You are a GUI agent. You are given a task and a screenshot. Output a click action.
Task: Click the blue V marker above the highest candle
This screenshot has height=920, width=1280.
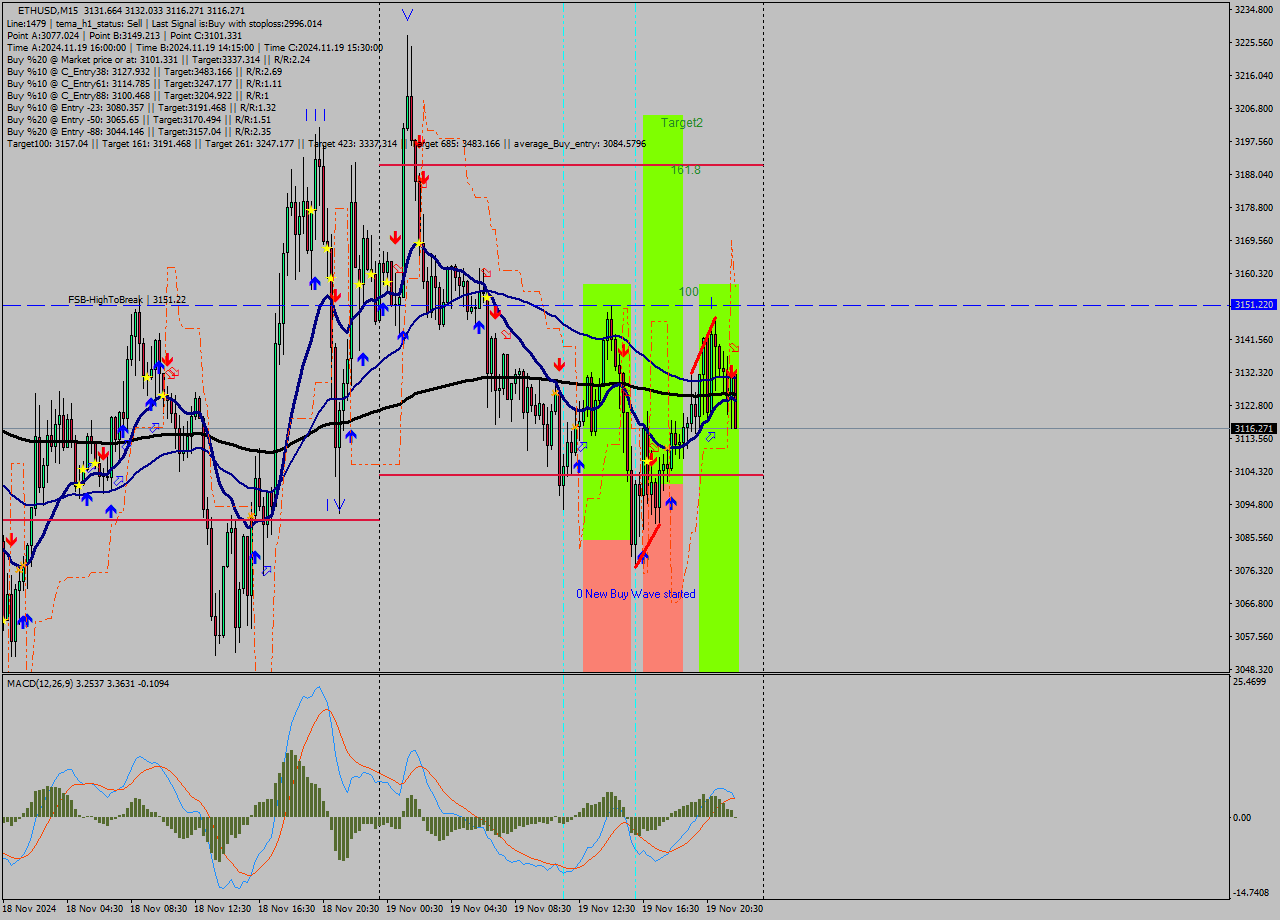[407, 15]
